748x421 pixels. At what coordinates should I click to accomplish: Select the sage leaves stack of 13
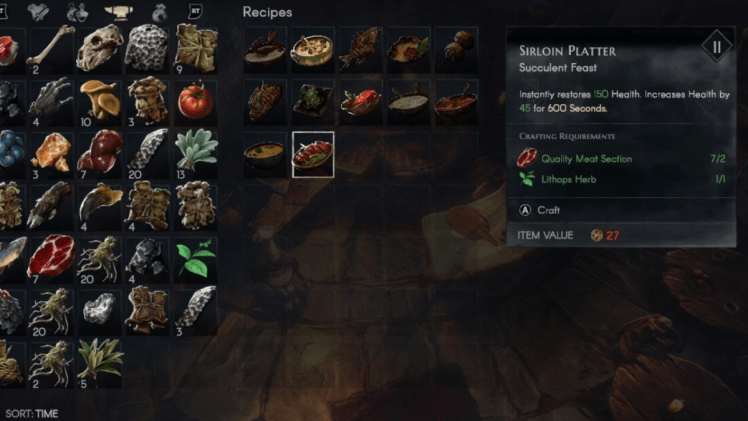coord(195,154)
